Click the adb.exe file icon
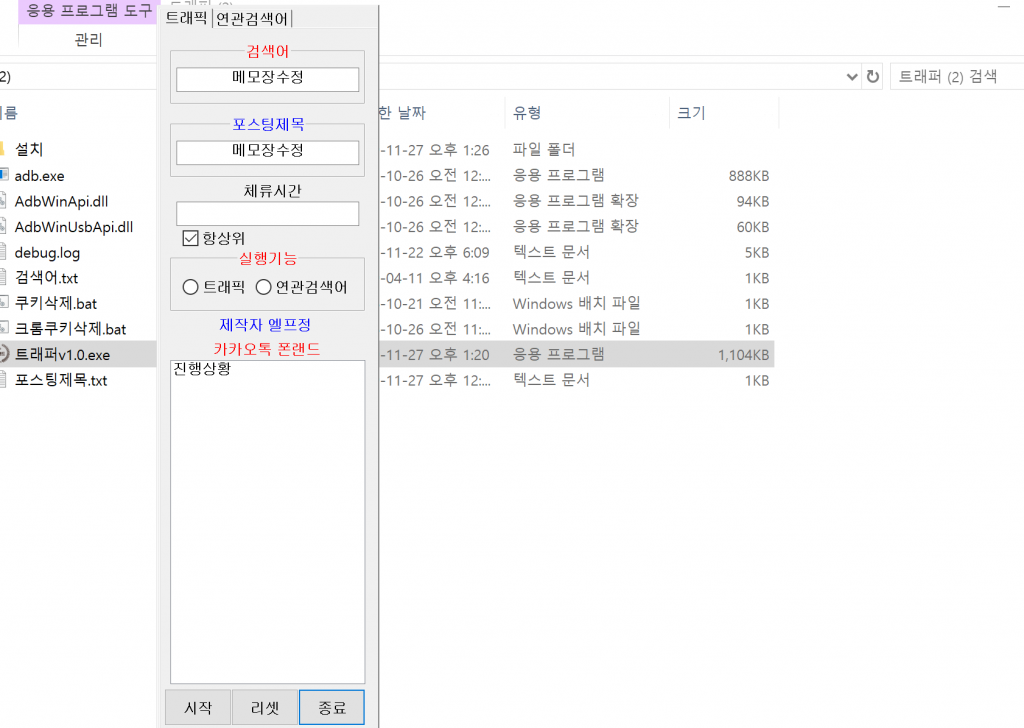The height and width of the screenshot is (728, 1024). click(3, 176)
